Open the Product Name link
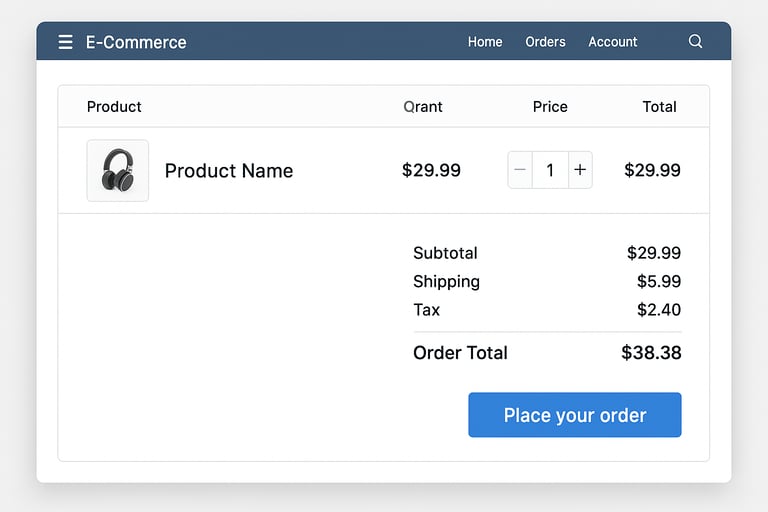 coord(229,171)
